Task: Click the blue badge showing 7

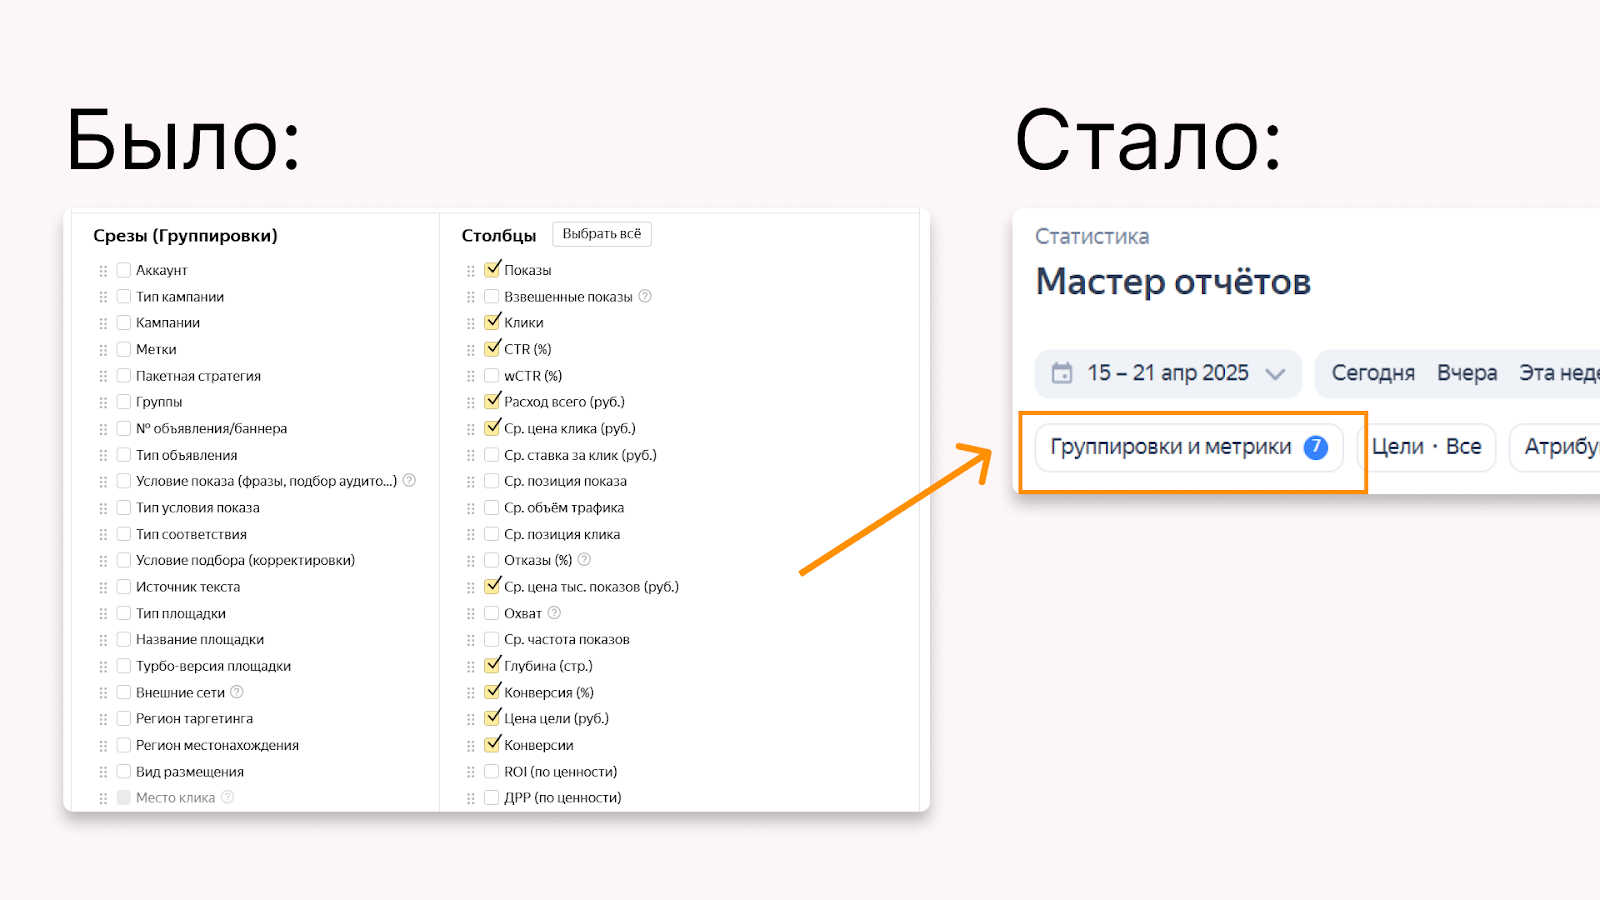Action: click(x=1316, y=447)
